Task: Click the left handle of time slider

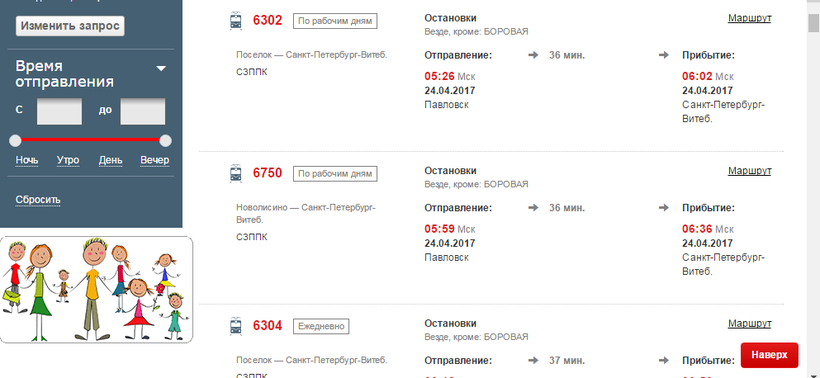Action: point(15,140)
